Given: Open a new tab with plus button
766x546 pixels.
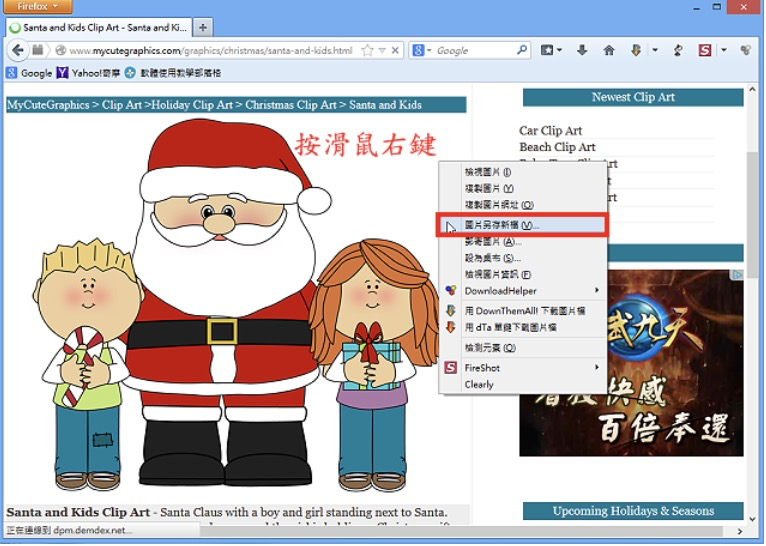Looking at the screenshot, I should coord(203,27).
